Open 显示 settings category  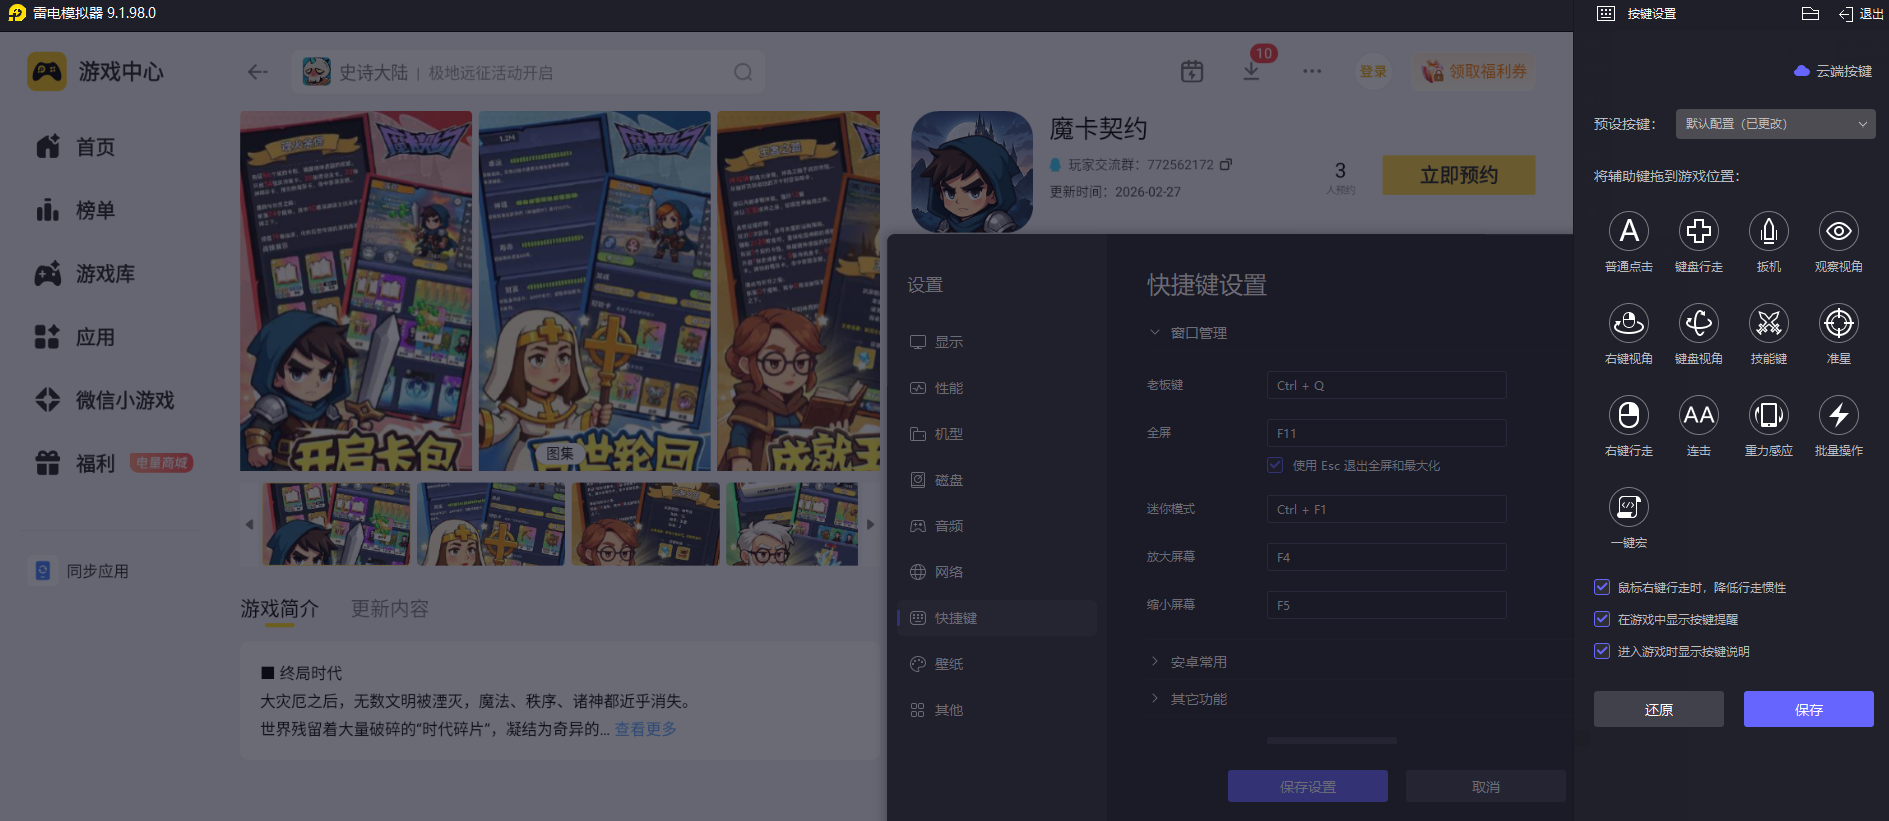[997, 342]
